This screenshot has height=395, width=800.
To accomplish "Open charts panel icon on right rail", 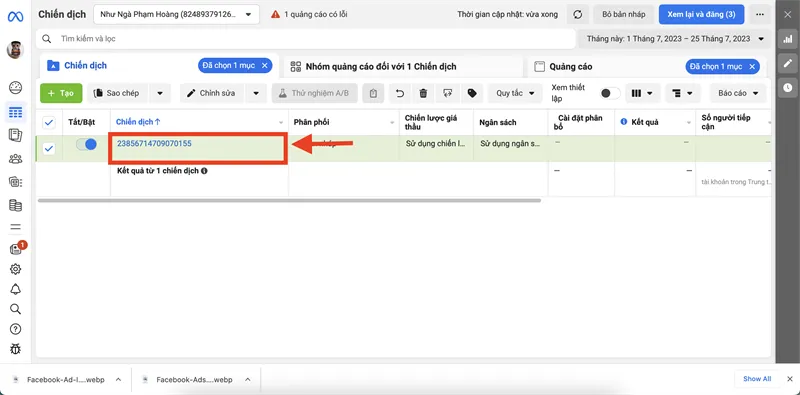I will [x=788, y=39].
